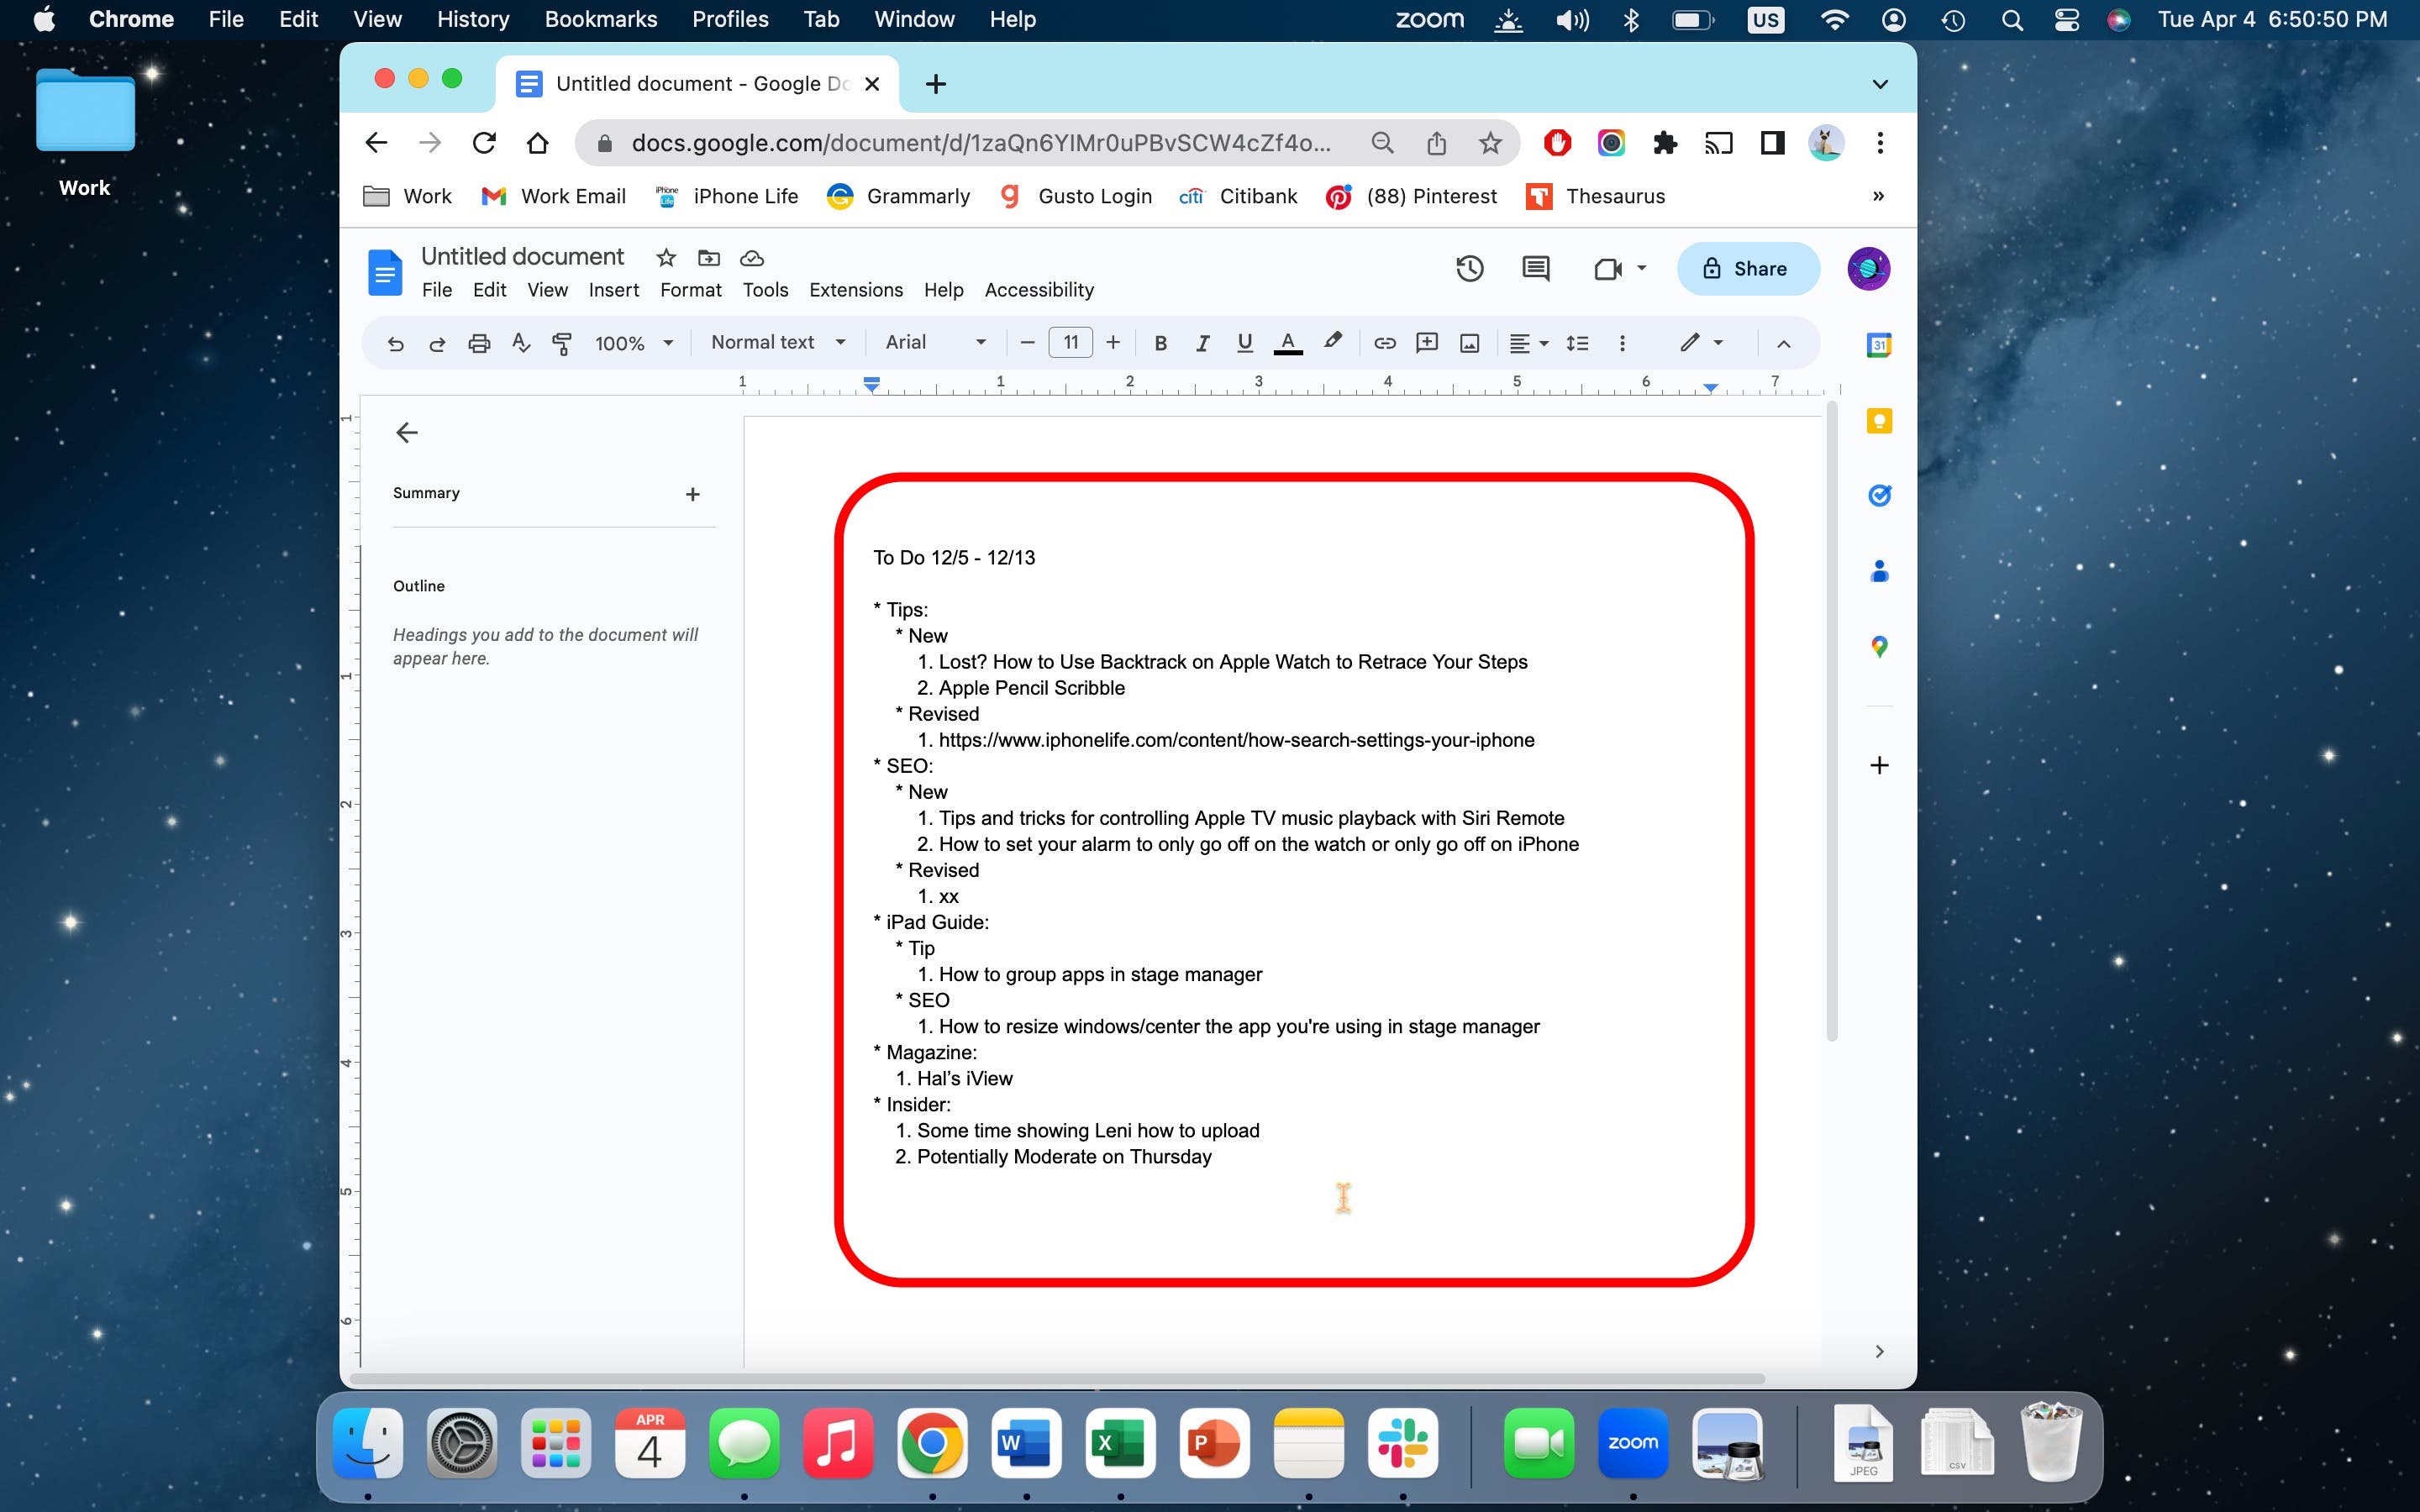Open the comments history icon
2420x1512 pixels.
pos(1535,268)
